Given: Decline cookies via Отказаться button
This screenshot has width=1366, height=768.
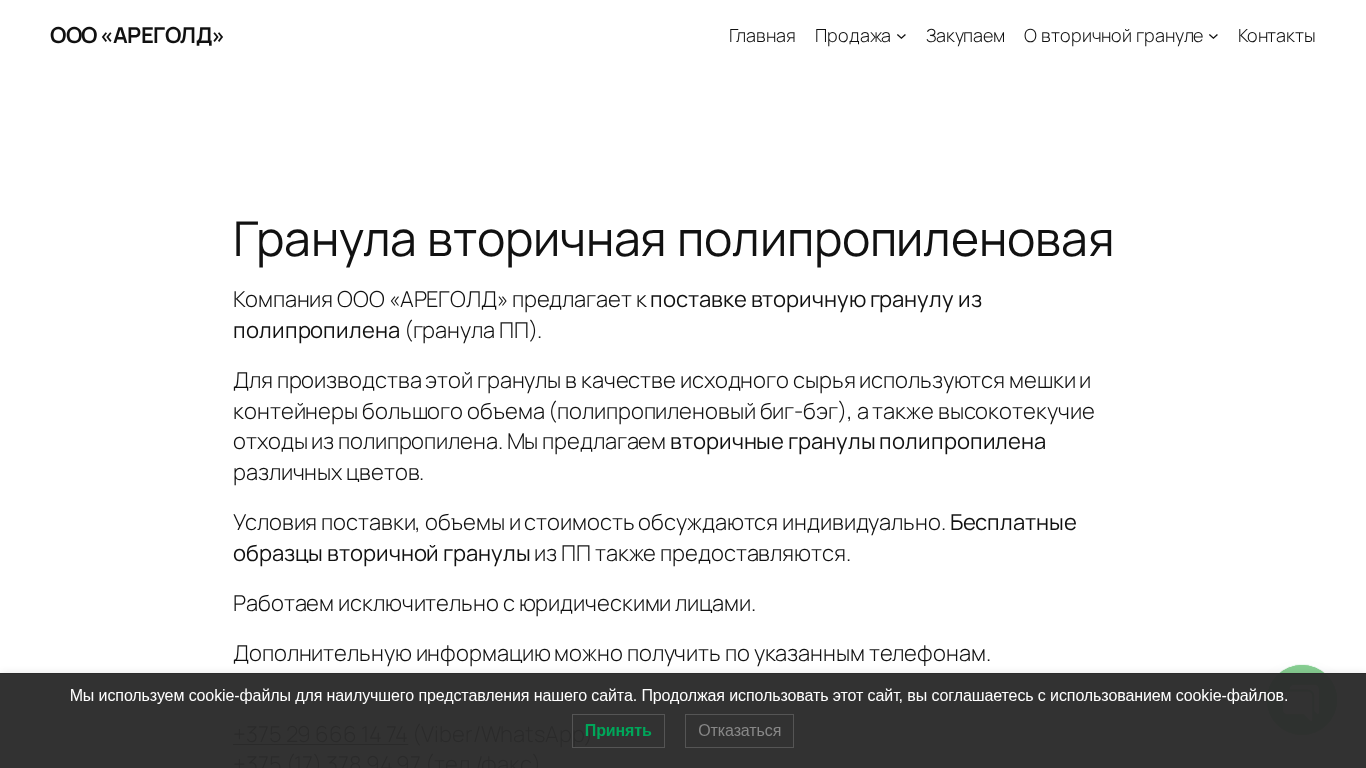Looking at the screenshot, I should 739,731.
